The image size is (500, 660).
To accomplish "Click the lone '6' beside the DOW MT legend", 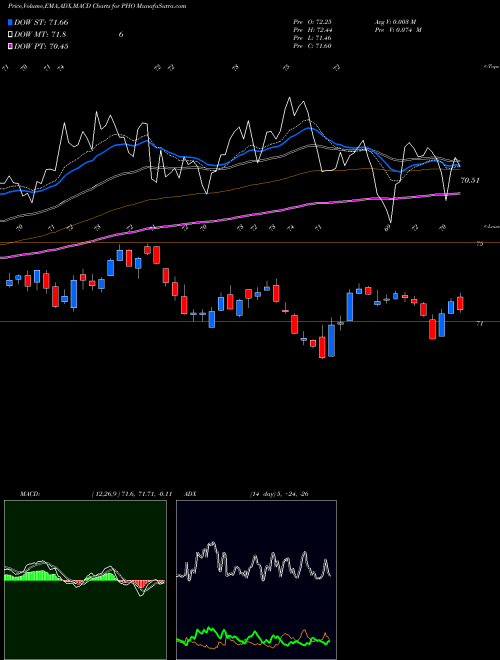I will point(121,35).
